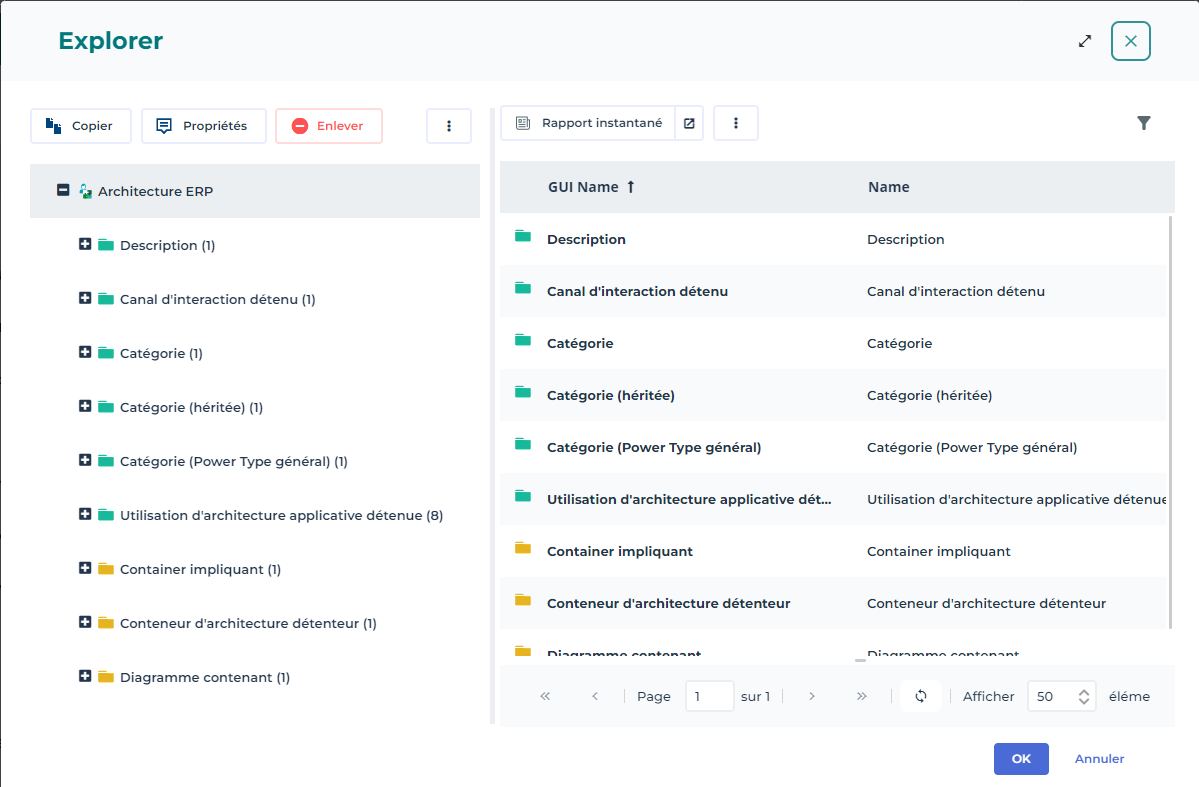Click the items-per-page stepper arrows

point(1084,696)
